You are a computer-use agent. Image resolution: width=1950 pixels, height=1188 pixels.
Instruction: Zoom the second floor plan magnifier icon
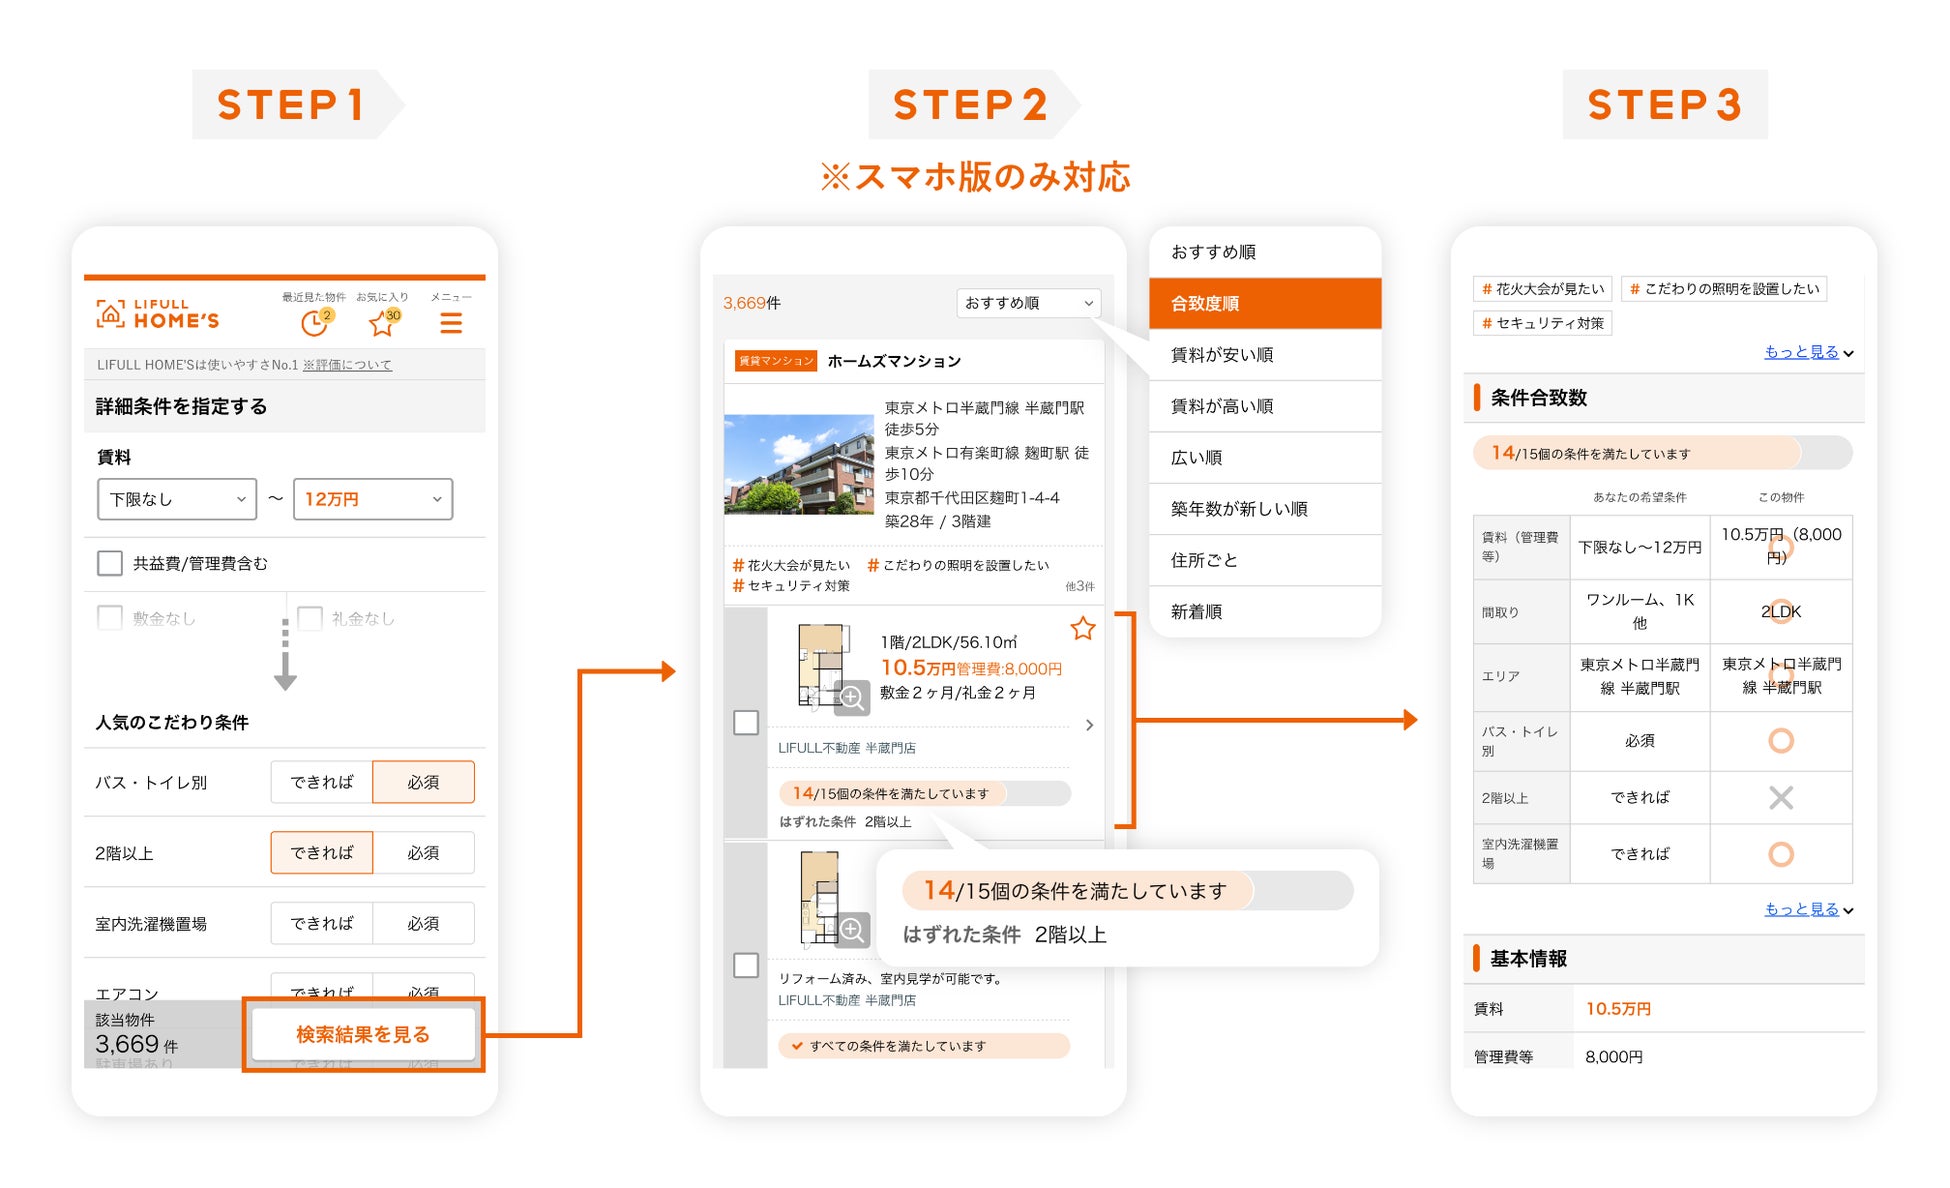coord(852,931)
